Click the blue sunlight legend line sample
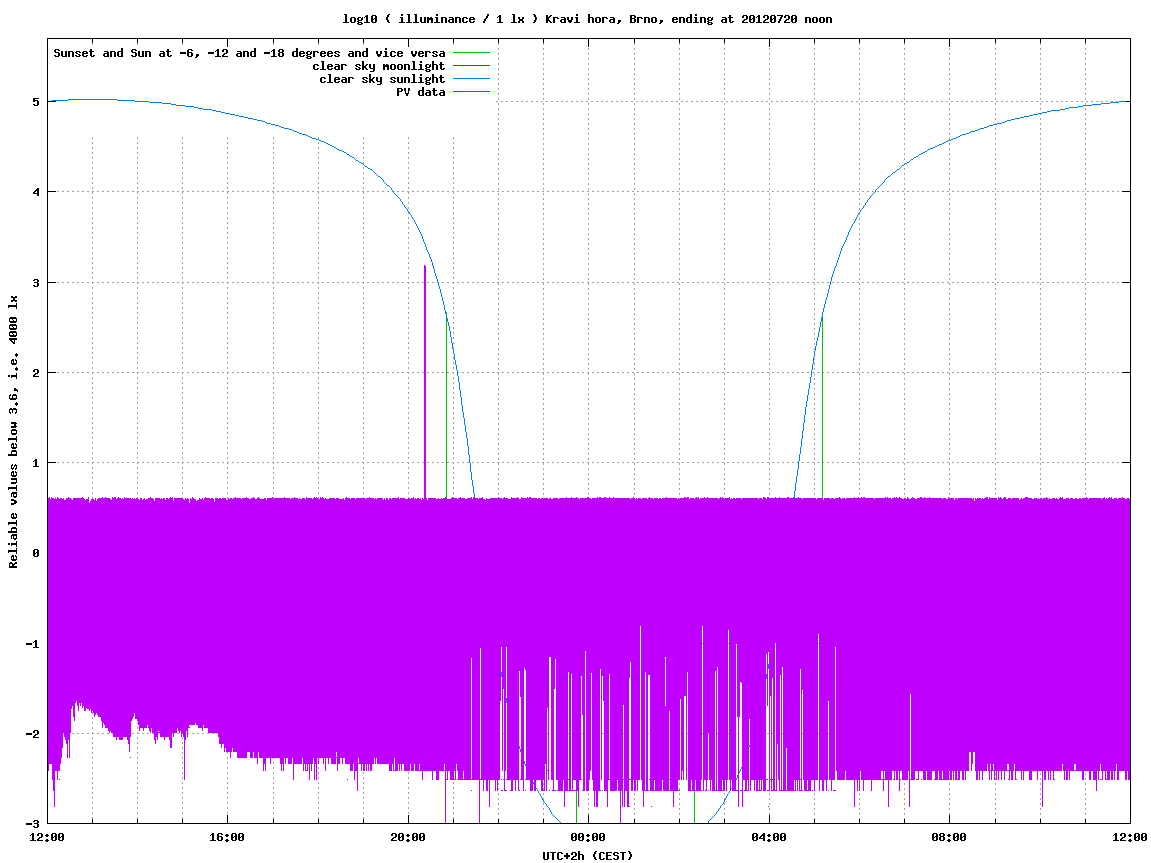 coord(471,79)
